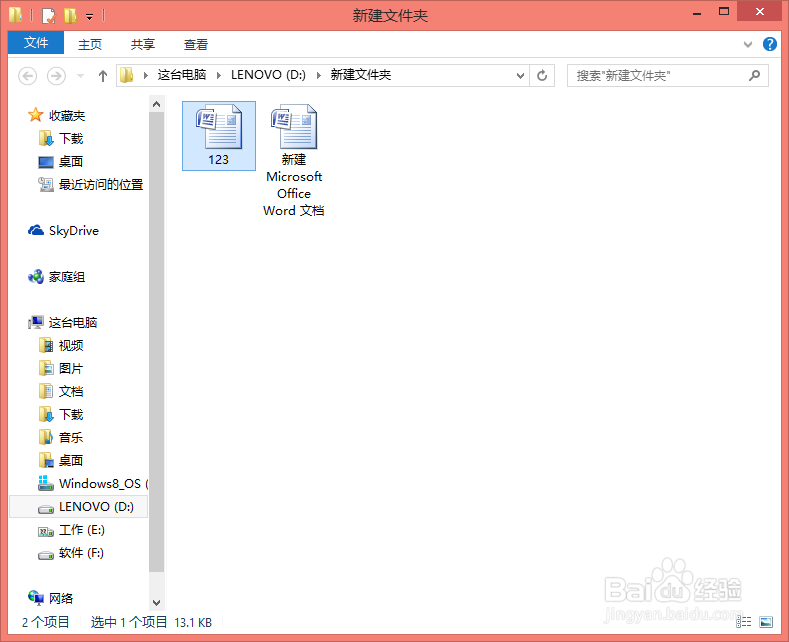Open the 文件 ribbon tab
Screen dimensions: 789x642
[36, 43]
